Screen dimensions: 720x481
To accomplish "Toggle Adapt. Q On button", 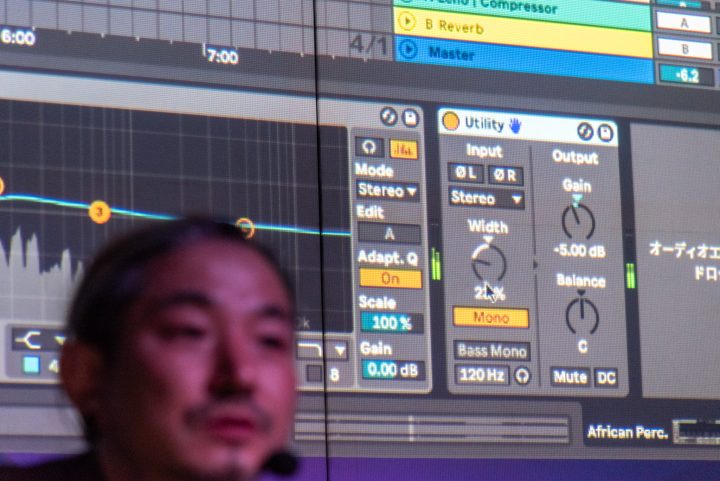I will (390, 279).
